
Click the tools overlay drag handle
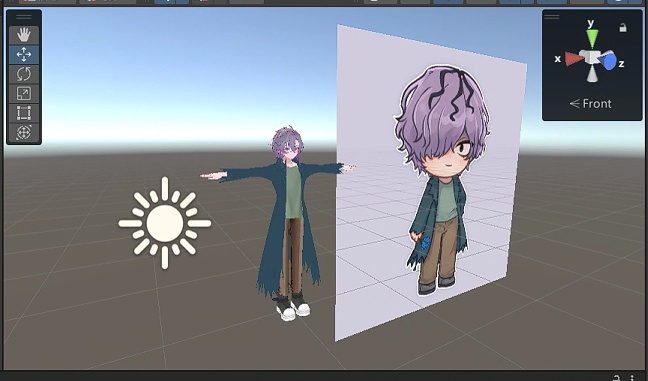pyautogui.click(x=24, y=17)
